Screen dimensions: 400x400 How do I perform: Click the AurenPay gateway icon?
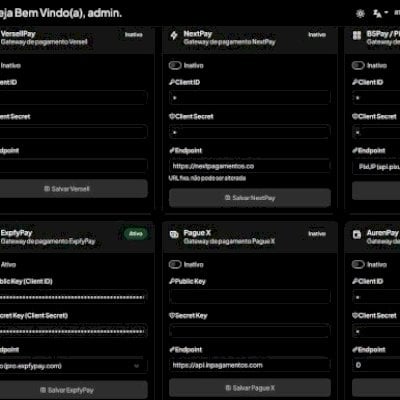[357, 234]
